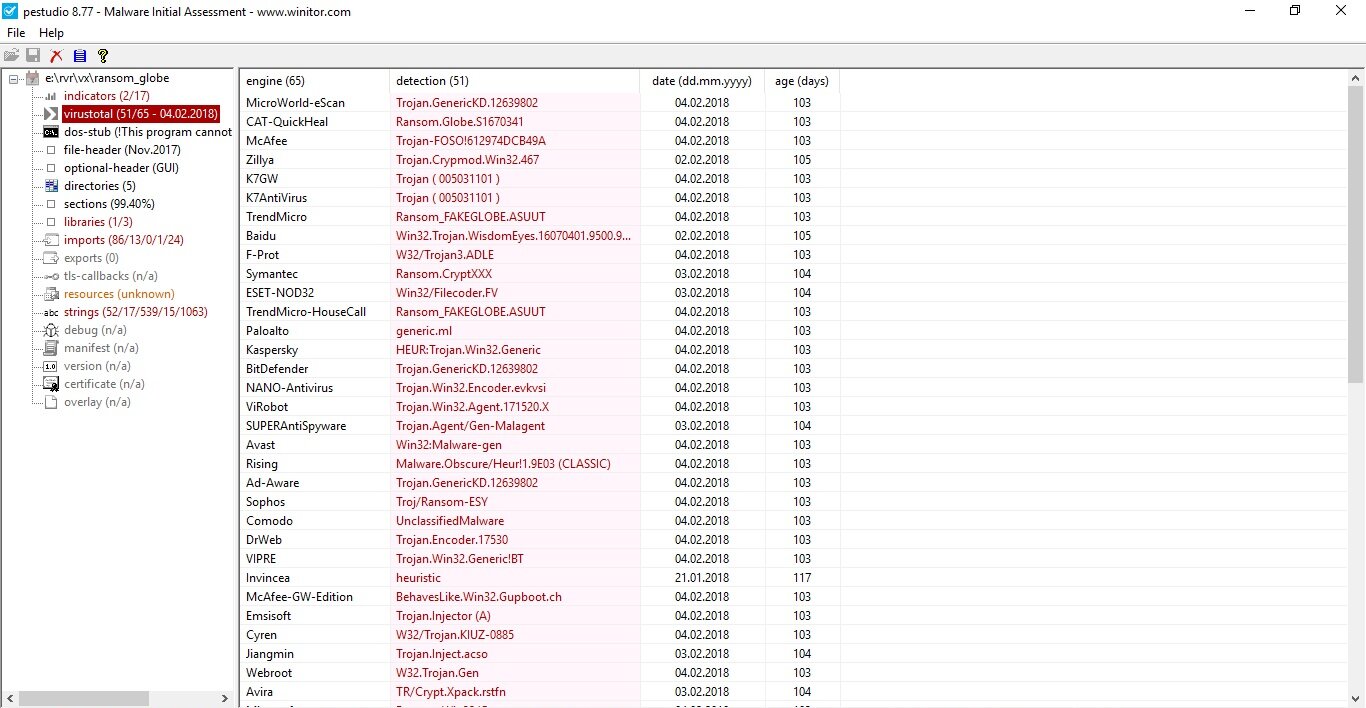Open the Help menu

click(x=51, y=33)
